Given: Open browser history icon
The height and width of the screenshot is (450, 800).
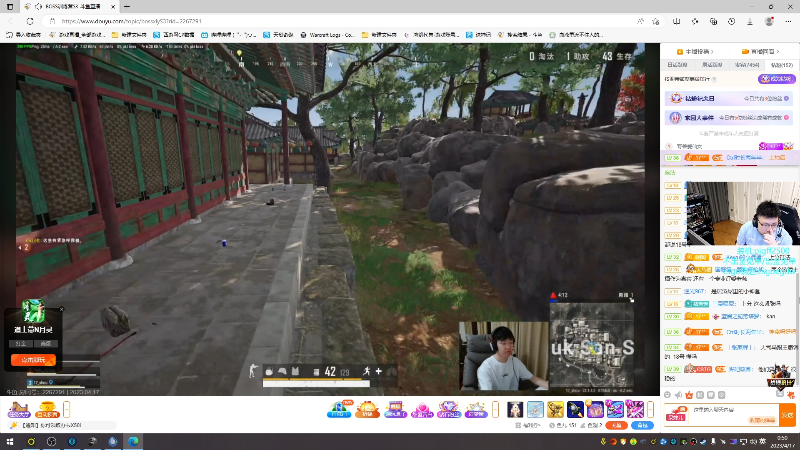Looking at the screenshot, I should tap(732, 21).
